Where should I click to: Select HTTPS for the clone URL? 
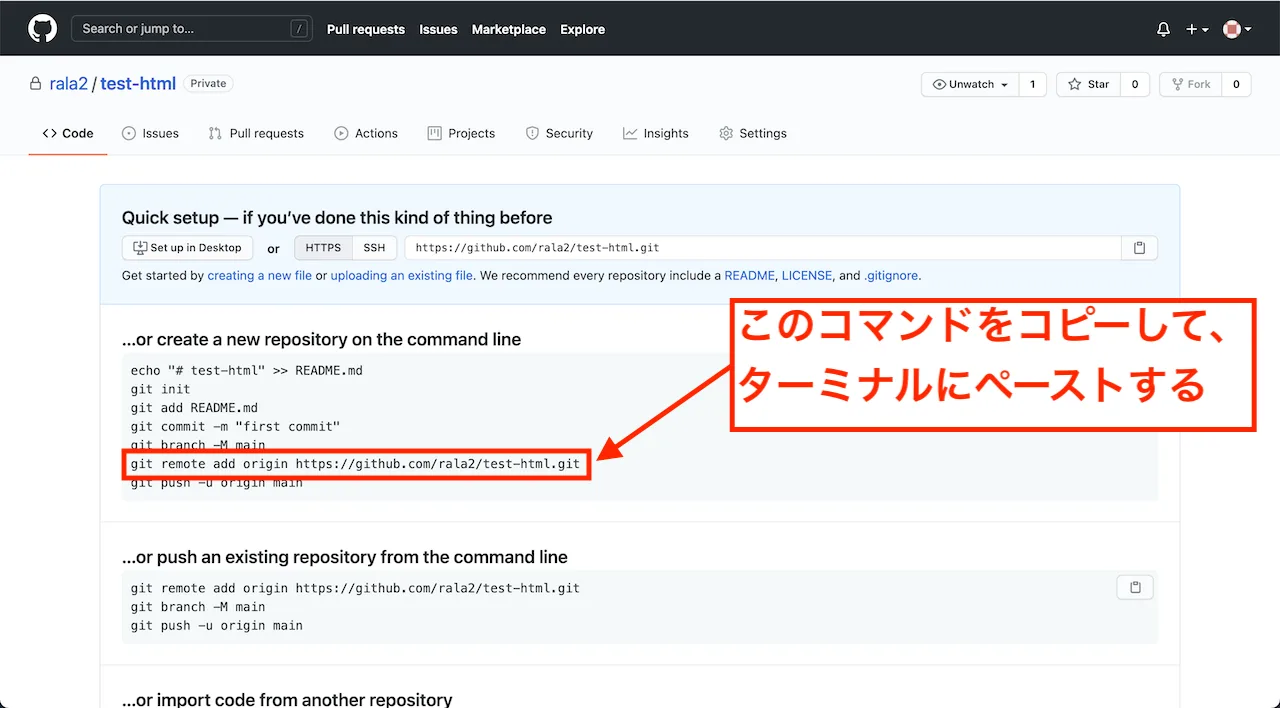tap(322, 247)
